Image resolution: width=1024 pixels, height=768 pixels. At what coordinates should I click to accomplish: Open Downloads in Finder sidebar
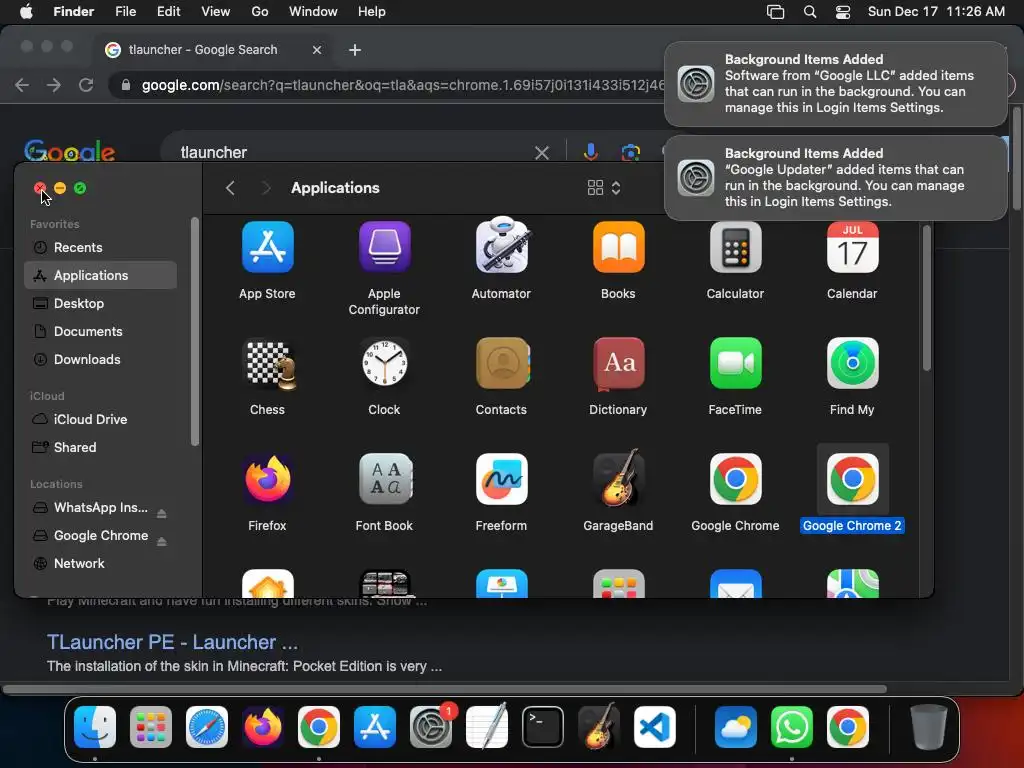click(x=101, y=360)
